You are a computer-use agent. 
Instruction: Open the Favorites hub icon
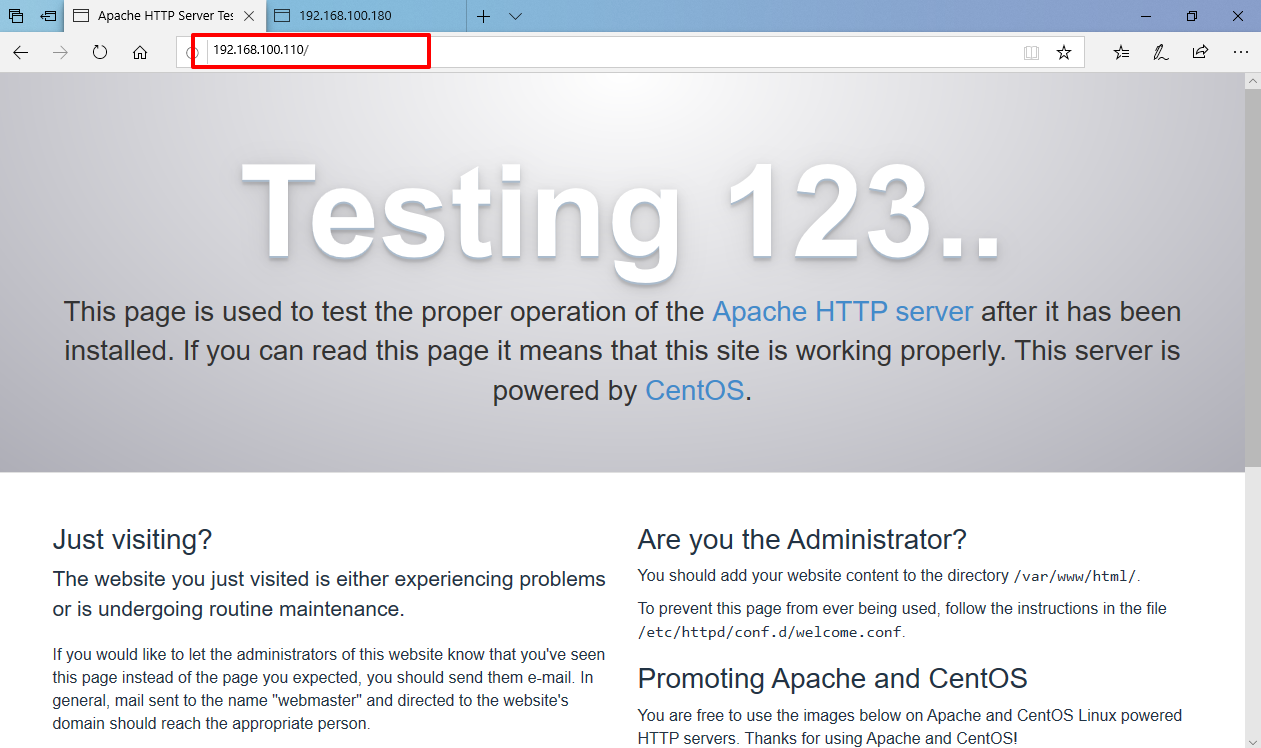tap(1122, 52)
